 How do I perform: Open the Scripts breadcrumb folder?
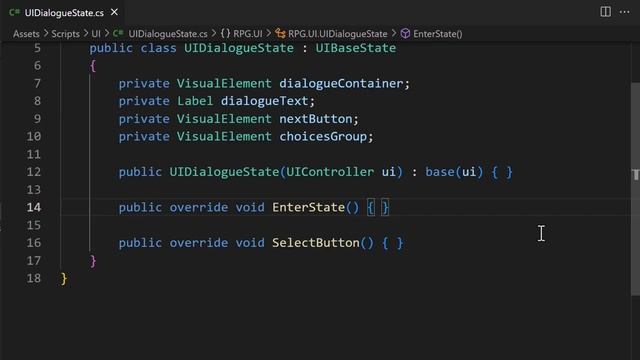pos(65,34)
